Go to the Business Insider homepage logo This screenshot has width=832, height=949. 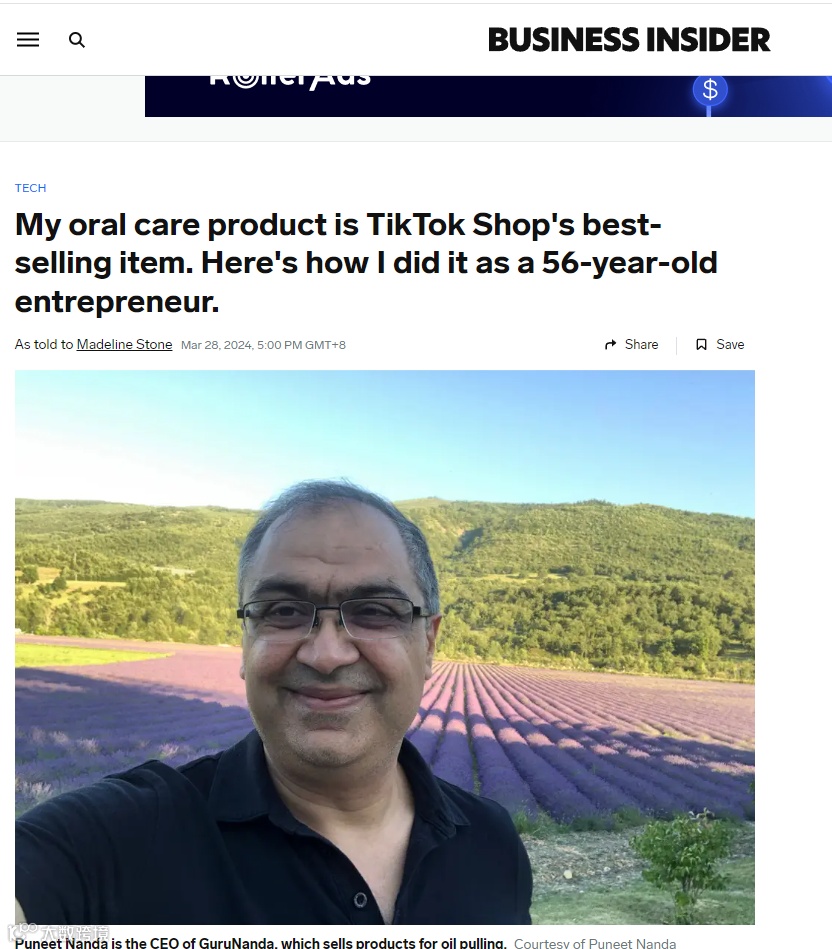(629, 40)
